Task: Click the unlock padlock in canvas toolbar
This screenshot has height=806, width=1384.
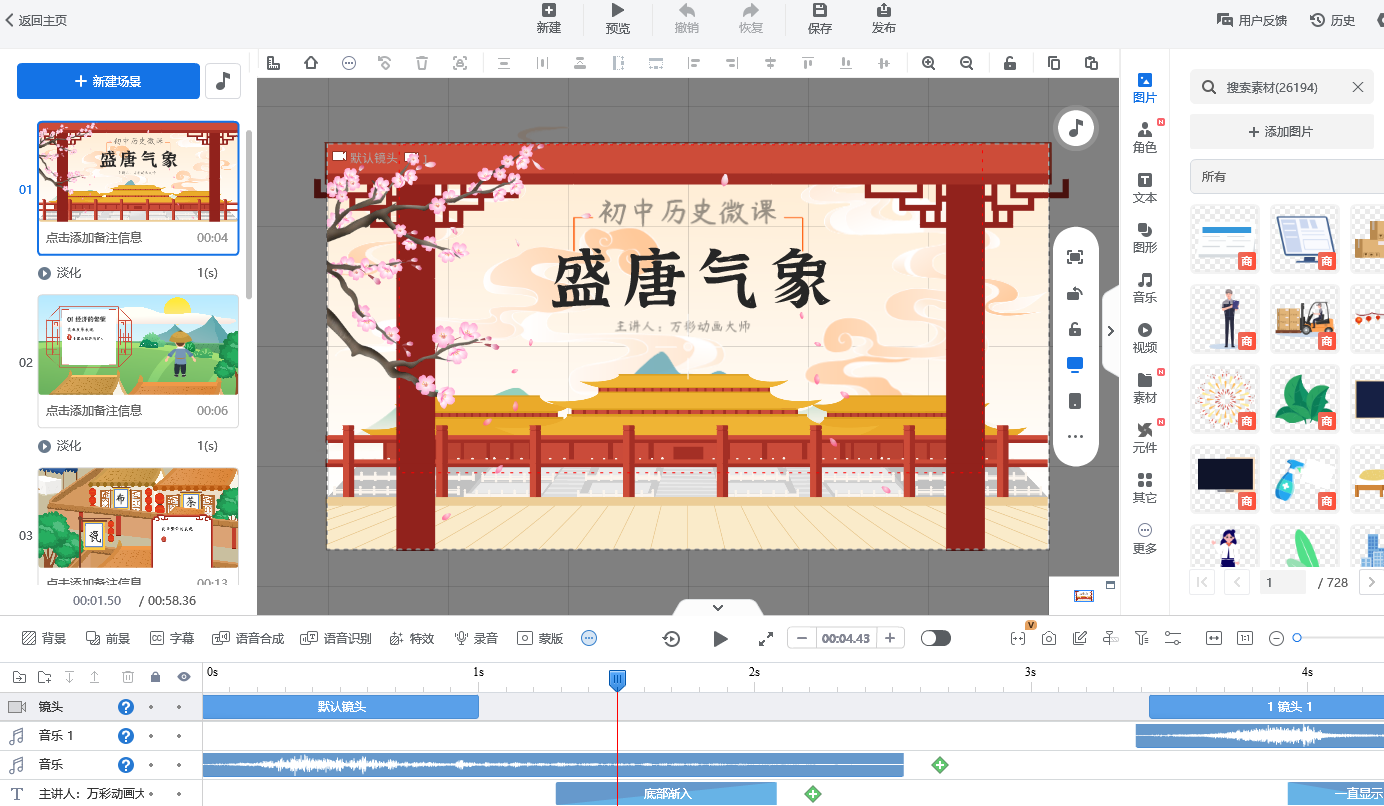Action: [1010, 63]
